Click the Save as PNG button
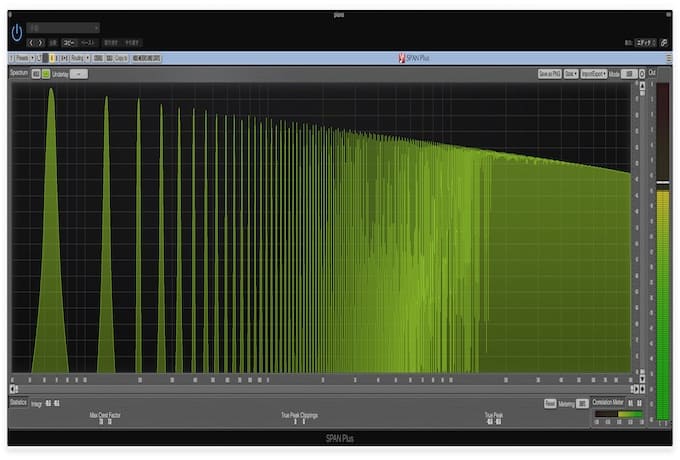 (549, 74)
